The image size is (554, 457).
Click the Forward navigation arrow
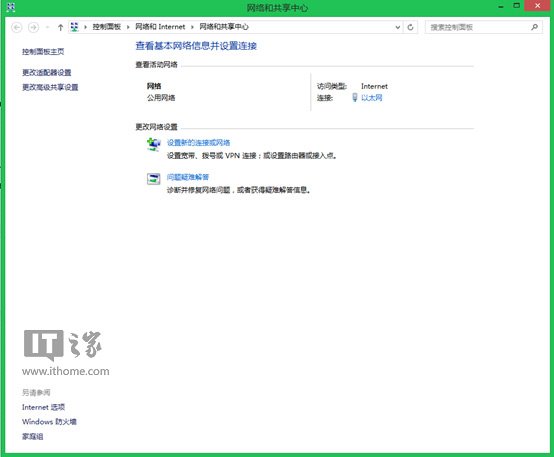click(x=34, y=27)
